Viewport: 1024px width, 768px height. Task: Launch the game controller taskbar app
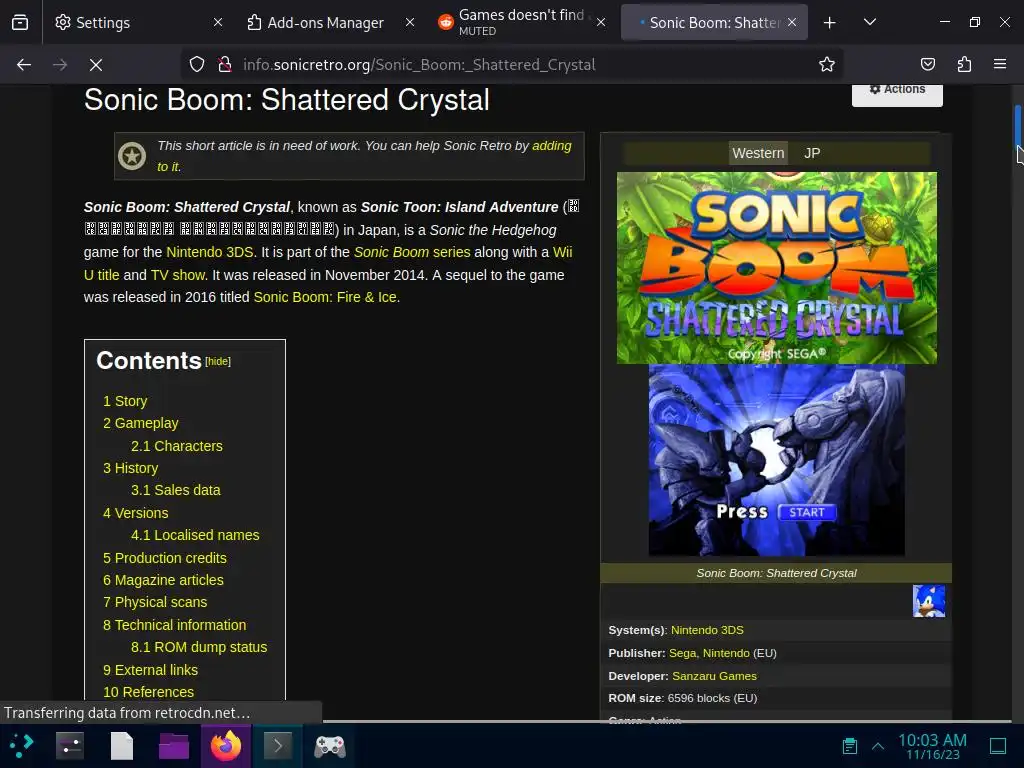point(330,746)
